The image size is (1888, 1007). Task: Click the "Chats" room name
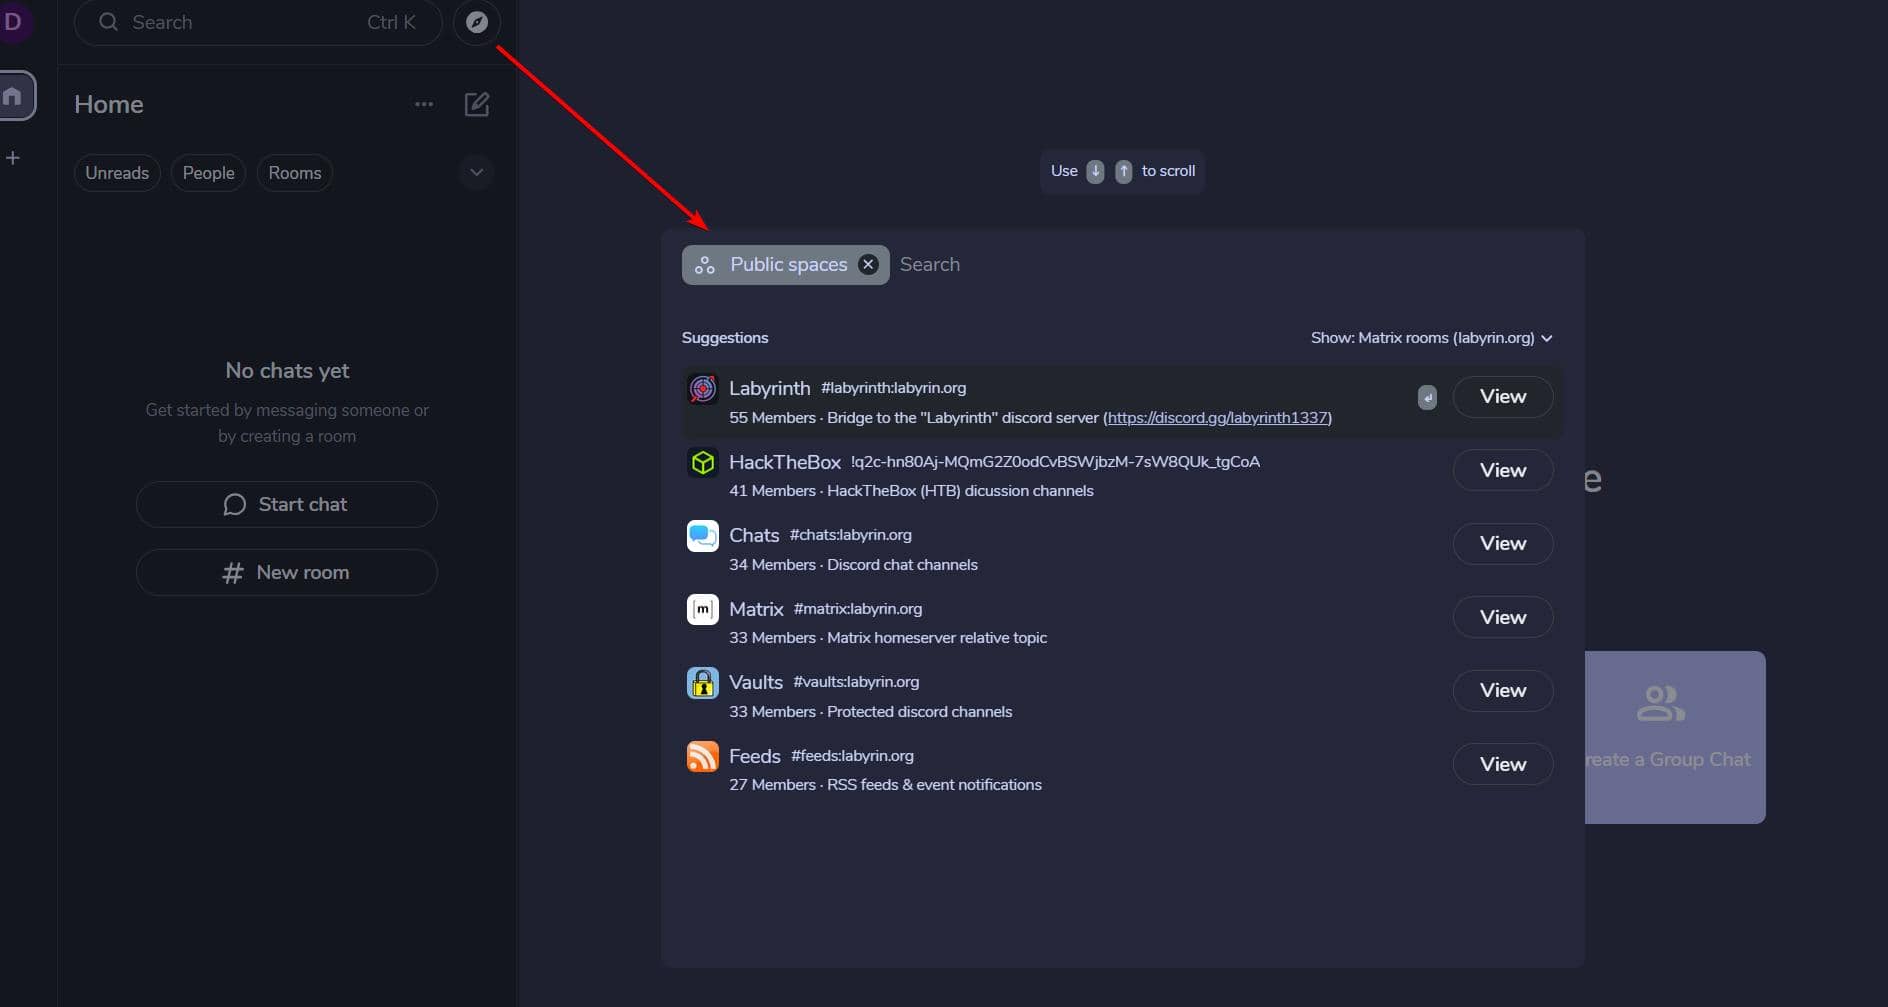point(754,535)
